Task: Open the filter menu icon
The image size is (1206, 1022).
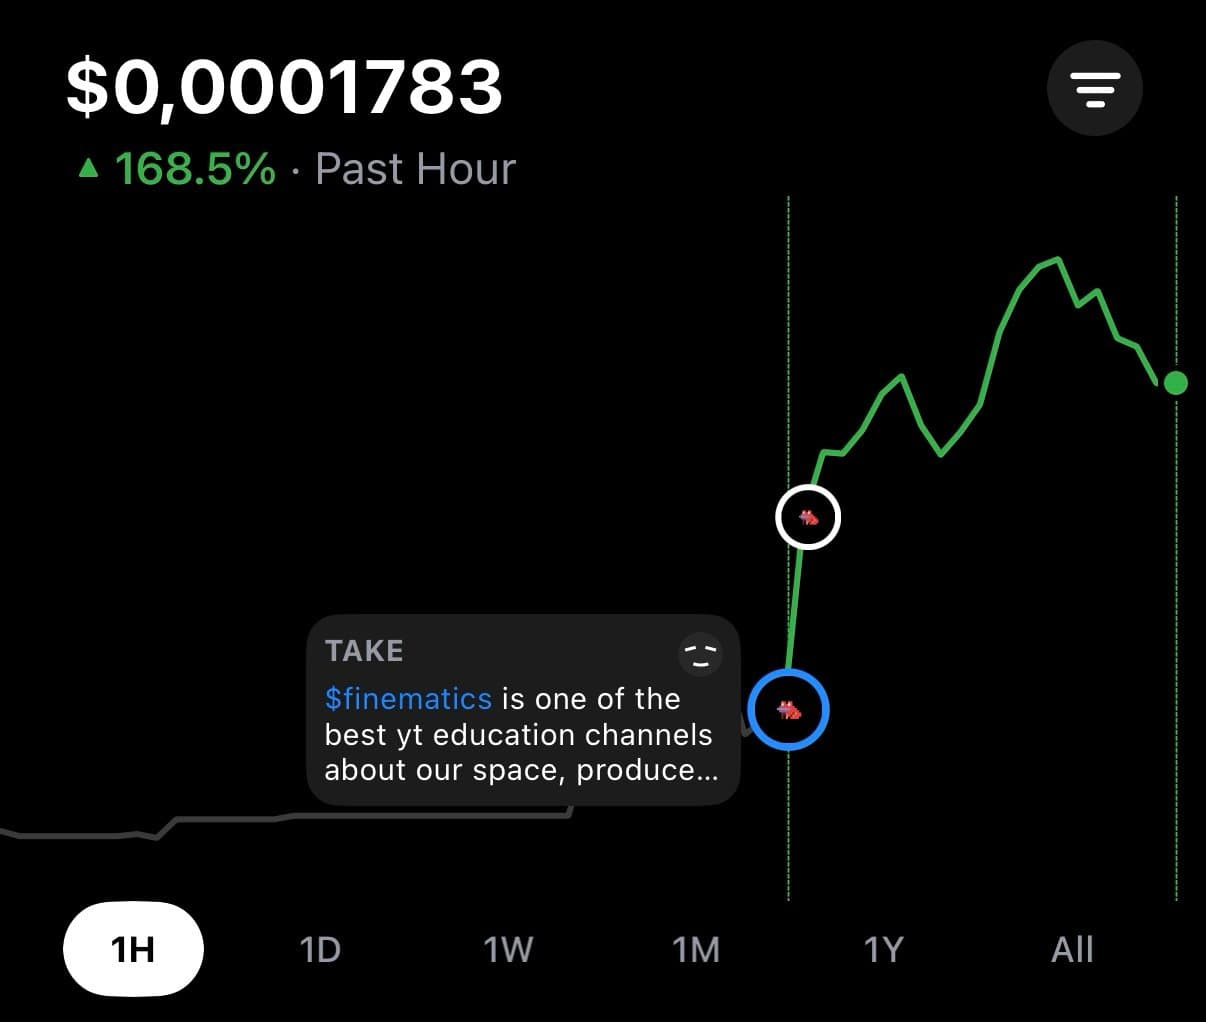Action: [x=1094, y=89]
